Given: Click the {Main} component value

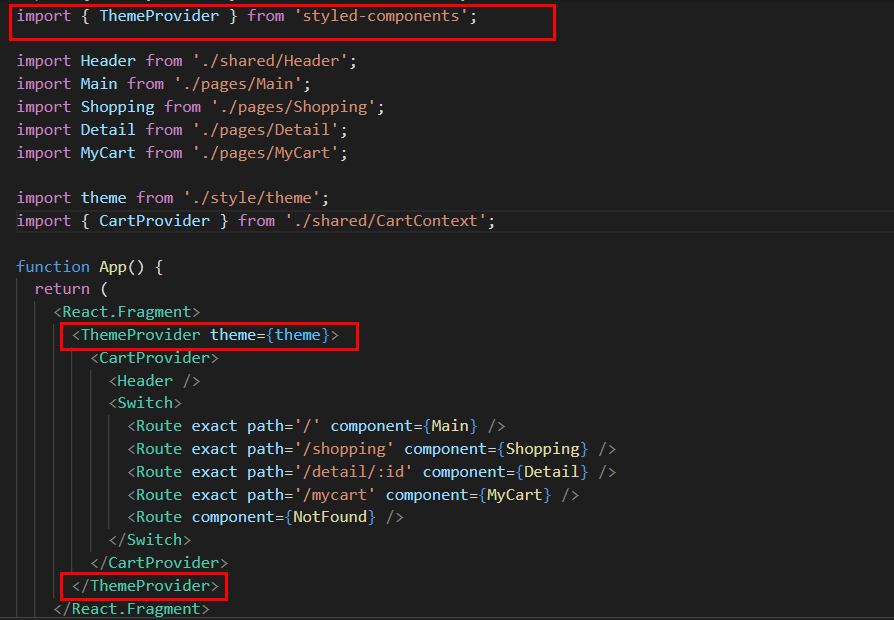Looking at the screenshot, I should point(450,426).
